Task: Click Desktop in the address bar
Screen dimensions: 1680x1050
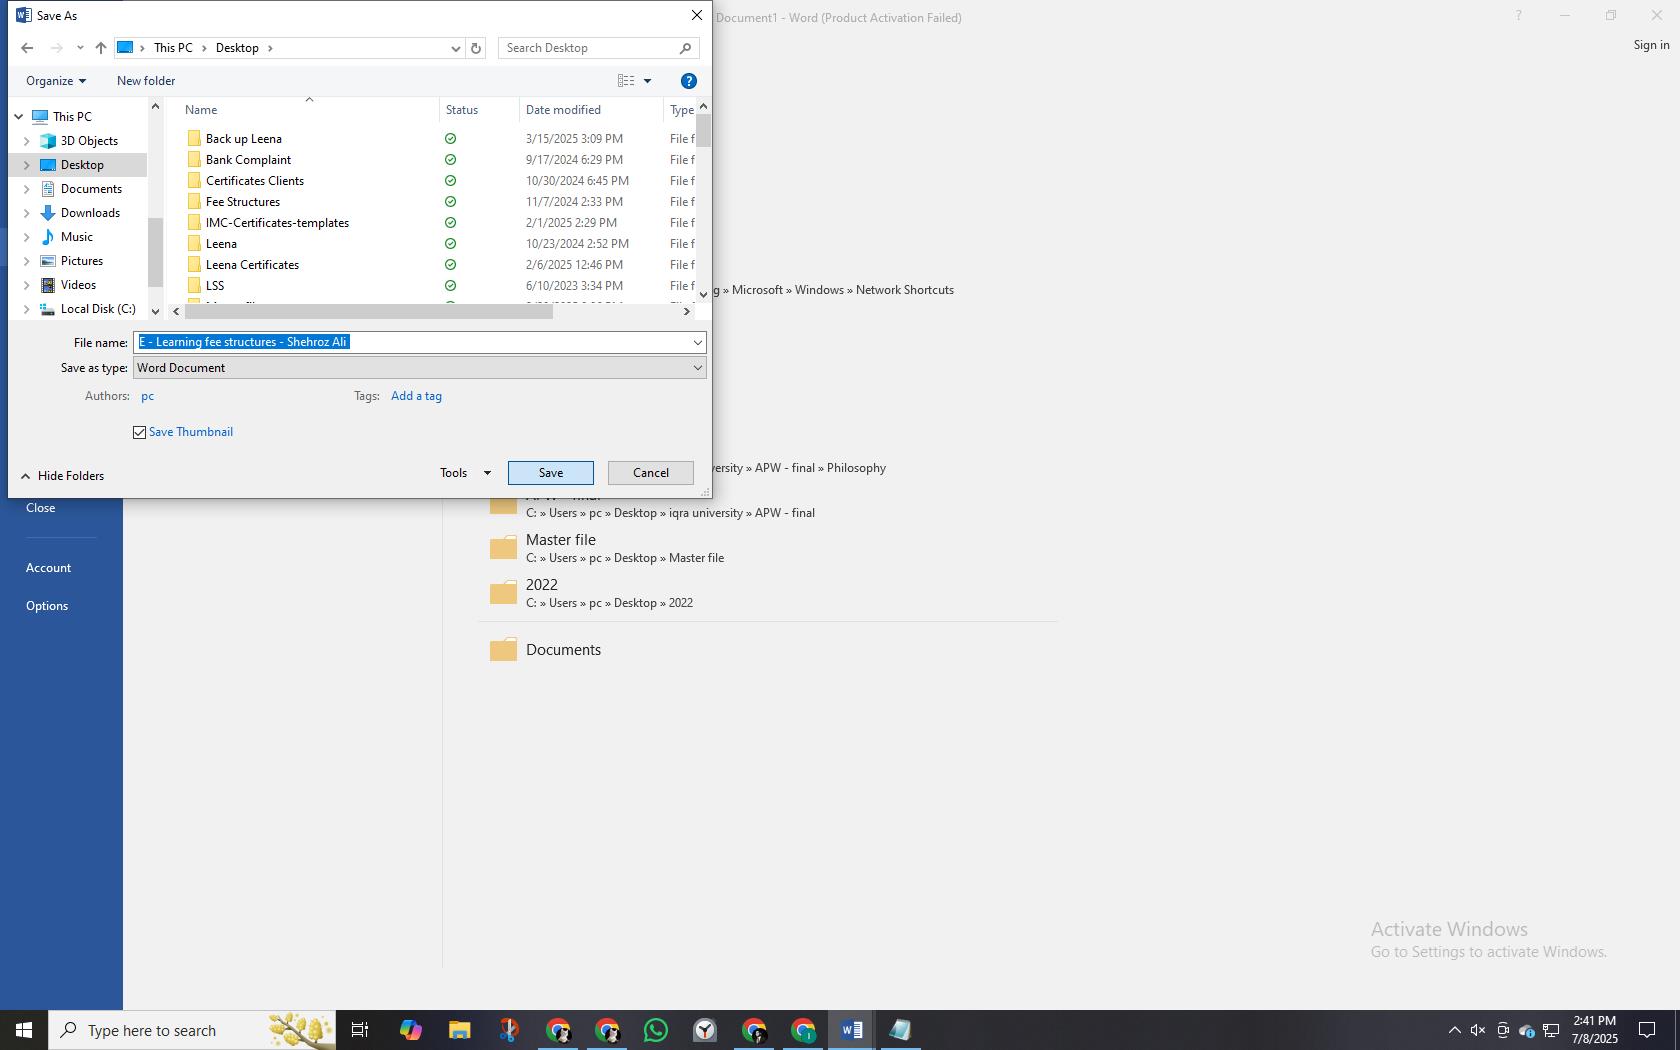Action: pos(237,48)
